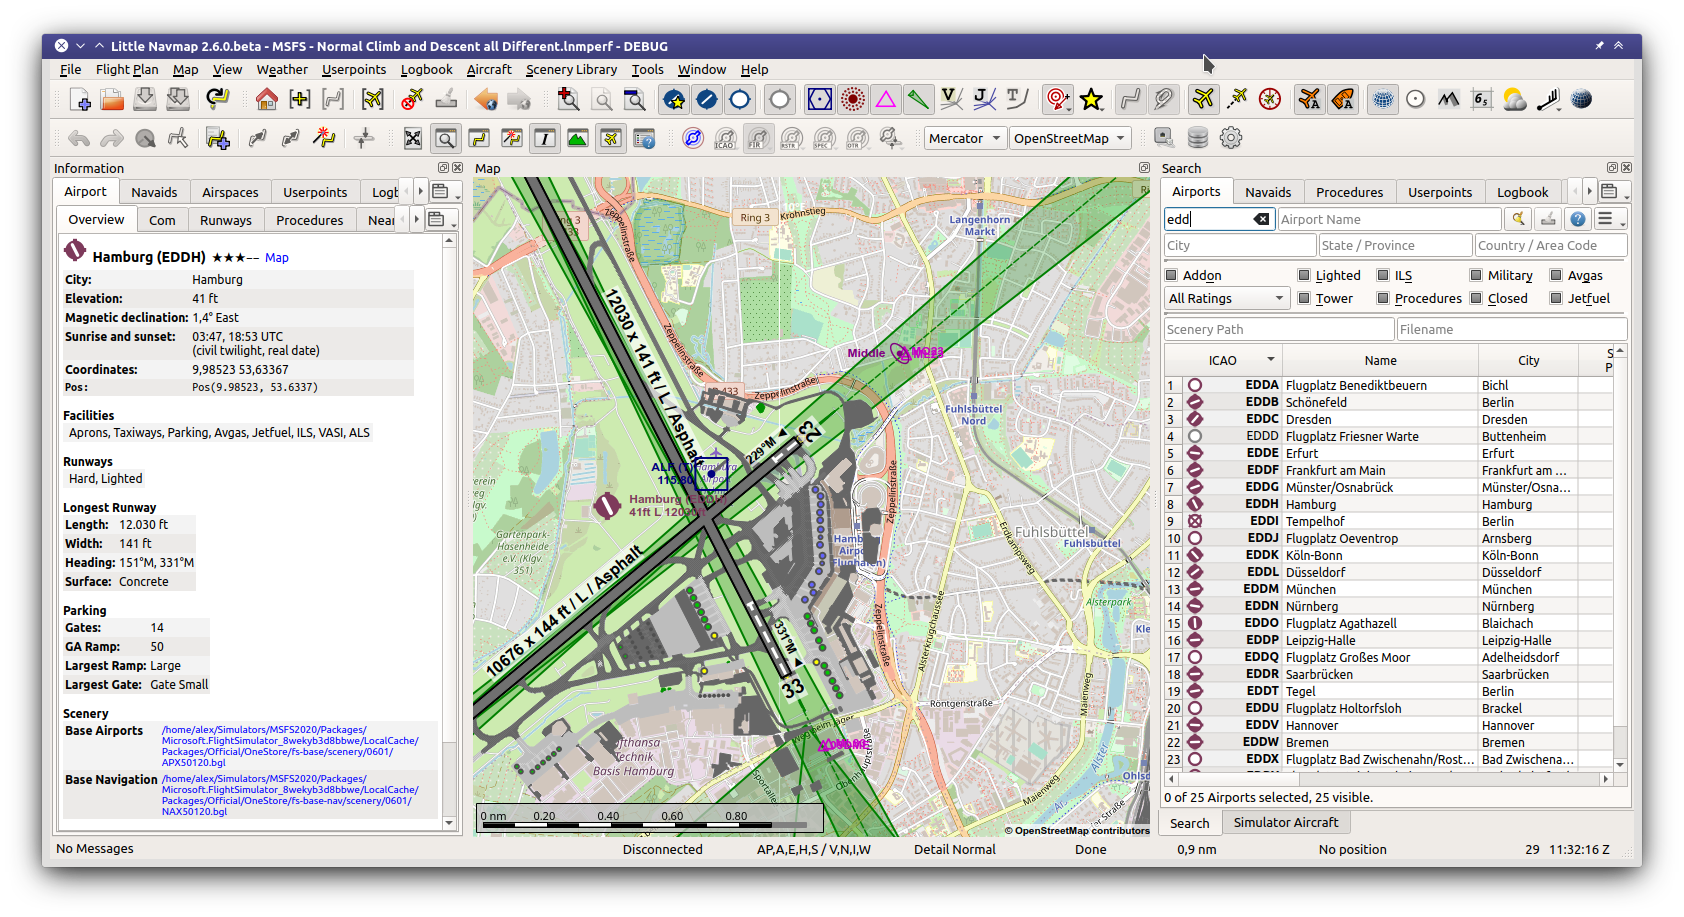
Task: Select the EDDM München row
Action: pyautogui.click(x=1389, y=589)
